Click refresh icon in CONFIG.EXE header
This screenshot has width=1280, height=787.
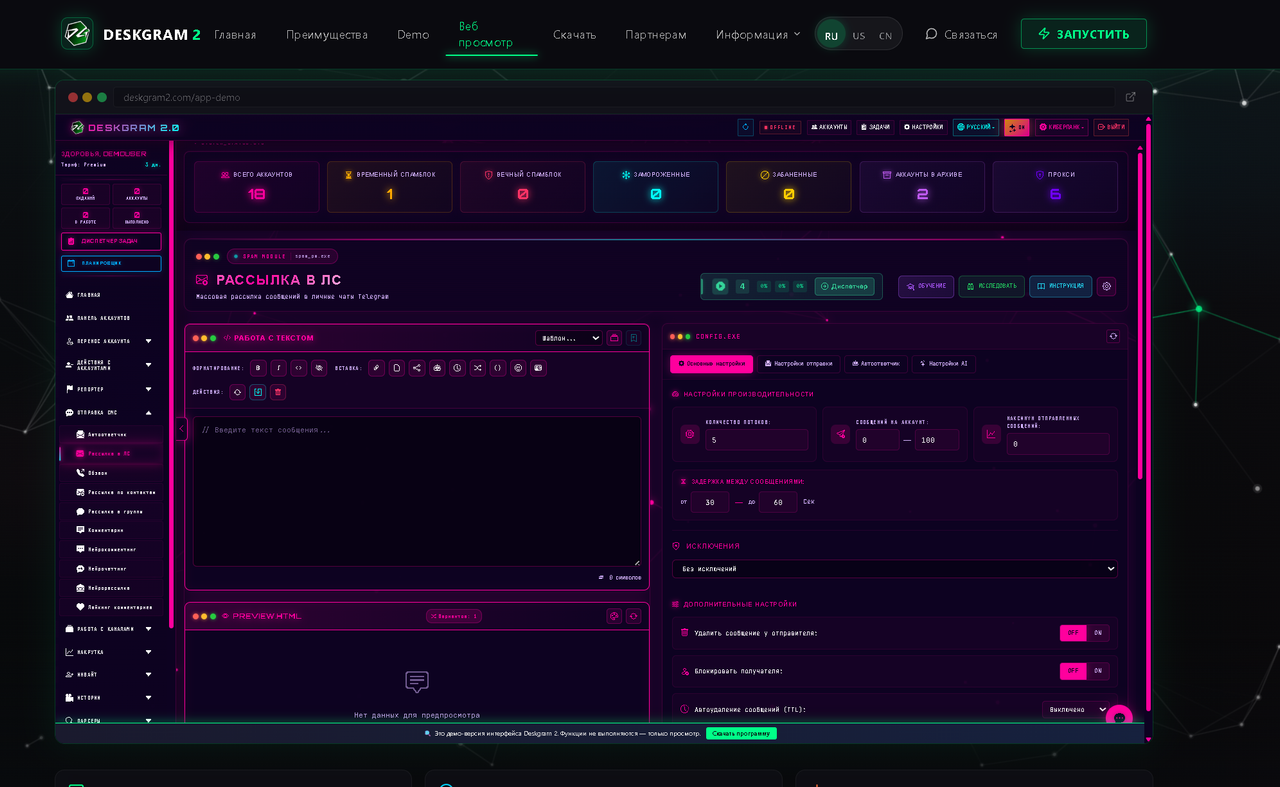pyautogui.click(x=1113, y=337)
